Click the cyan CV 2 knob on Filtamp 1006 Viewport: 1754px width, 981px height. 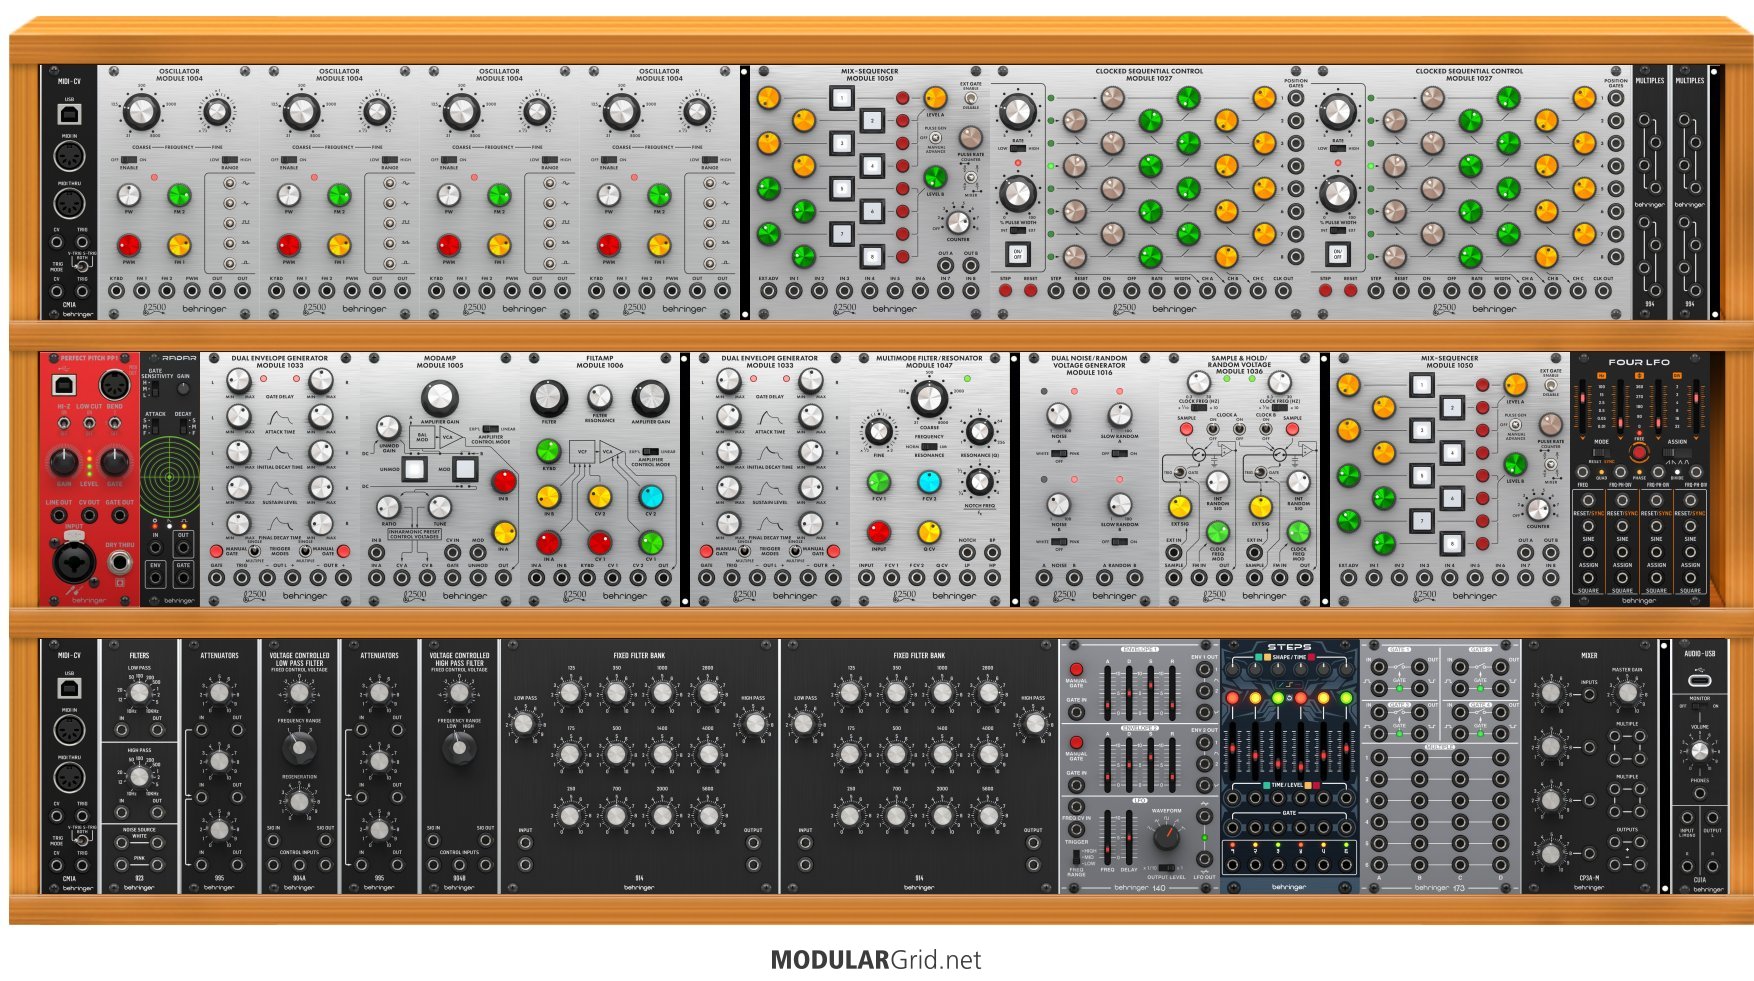point(650,497)
